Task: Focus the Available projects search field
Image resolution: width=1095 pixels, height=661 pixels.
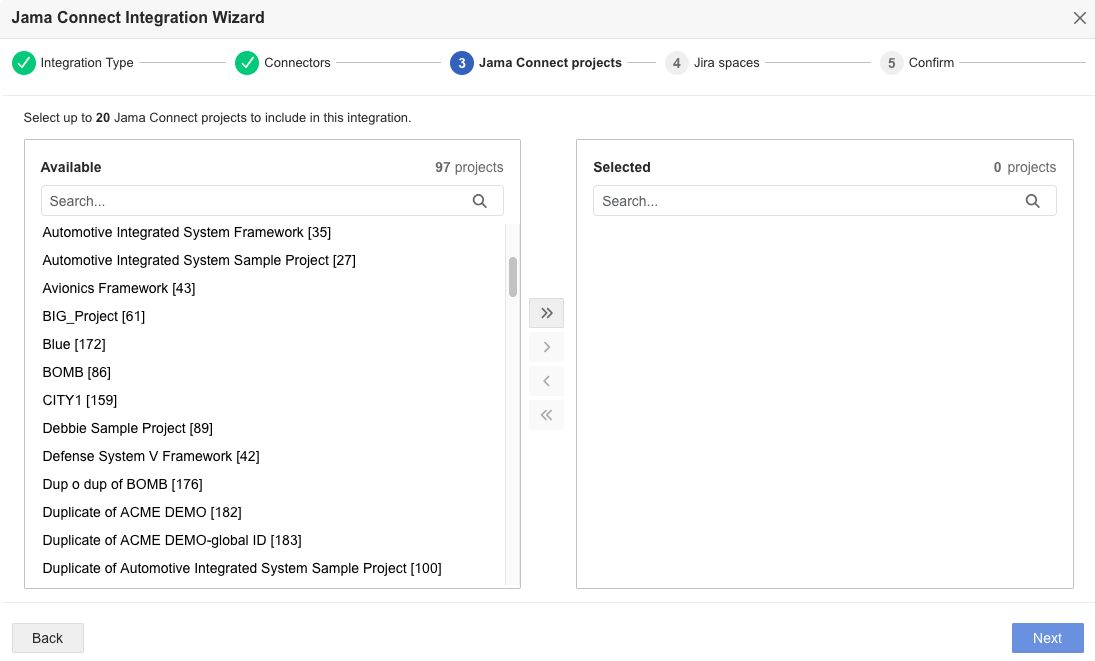Action: point(272,201)
